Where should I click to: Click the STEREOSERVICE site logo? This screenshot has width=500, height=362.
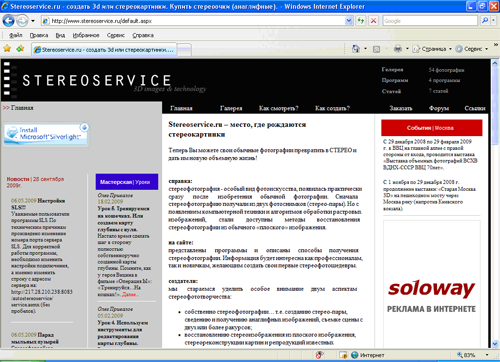click(97, 81)
